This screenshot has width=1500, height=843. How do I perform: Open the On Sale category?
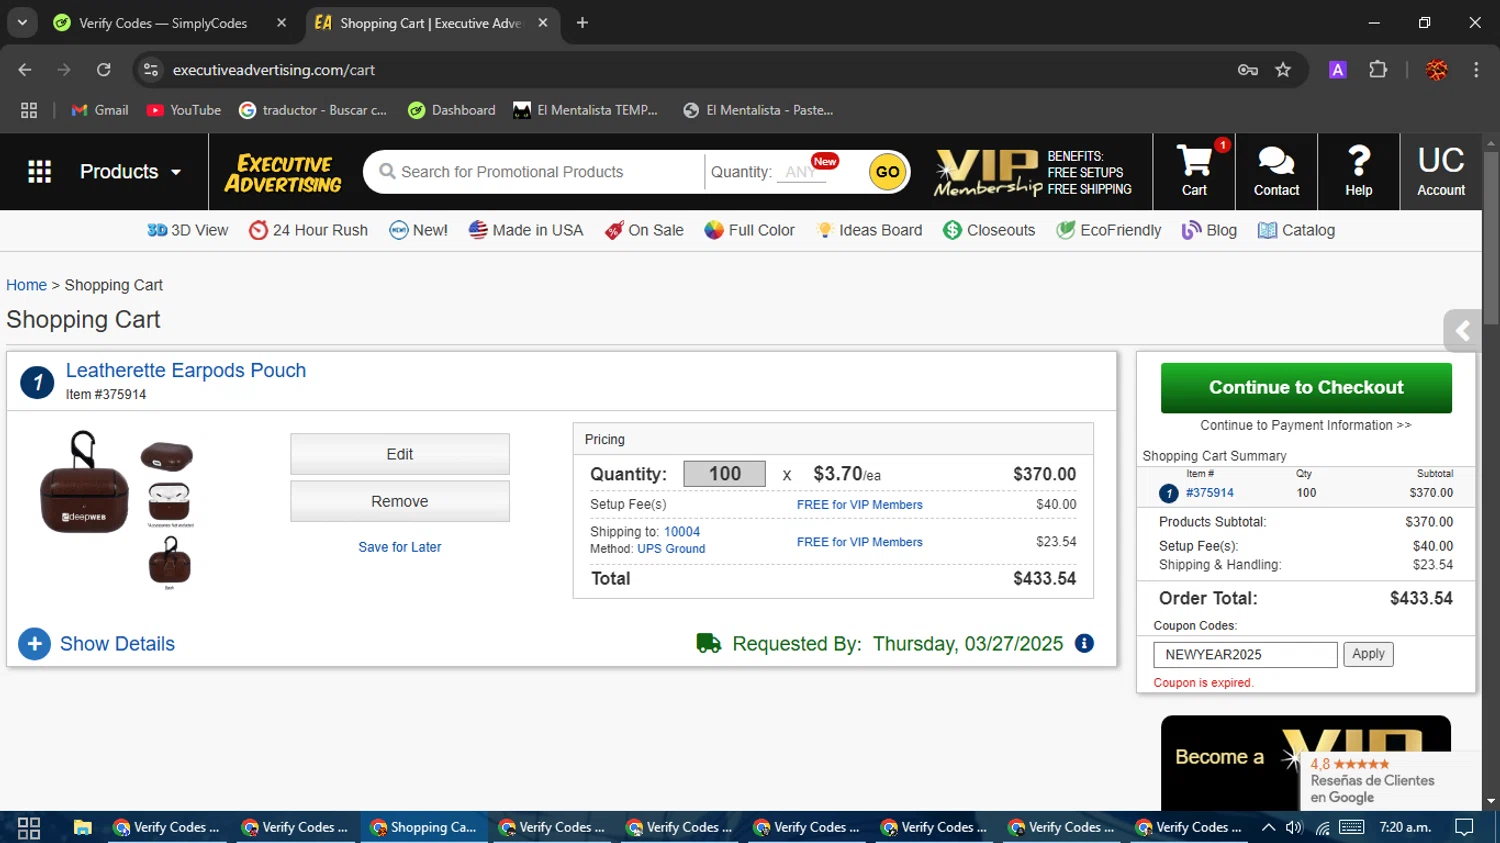[x=644, y=230]
